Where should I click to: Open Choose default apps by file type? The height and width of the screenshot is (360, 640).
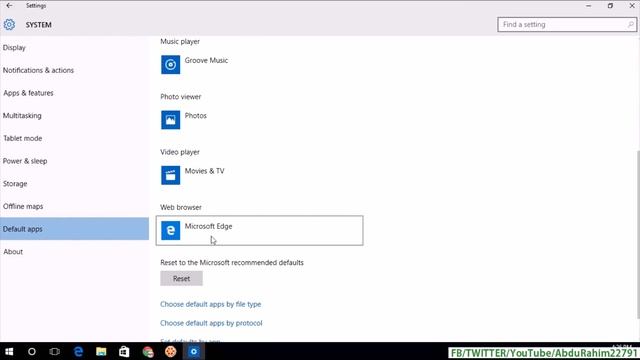click(x=211, y=304)
